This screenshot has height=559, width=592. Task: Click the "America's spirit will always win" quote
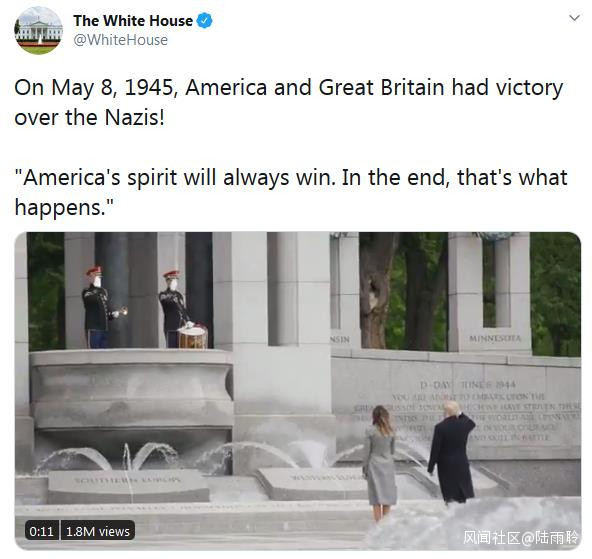(291, 192)
